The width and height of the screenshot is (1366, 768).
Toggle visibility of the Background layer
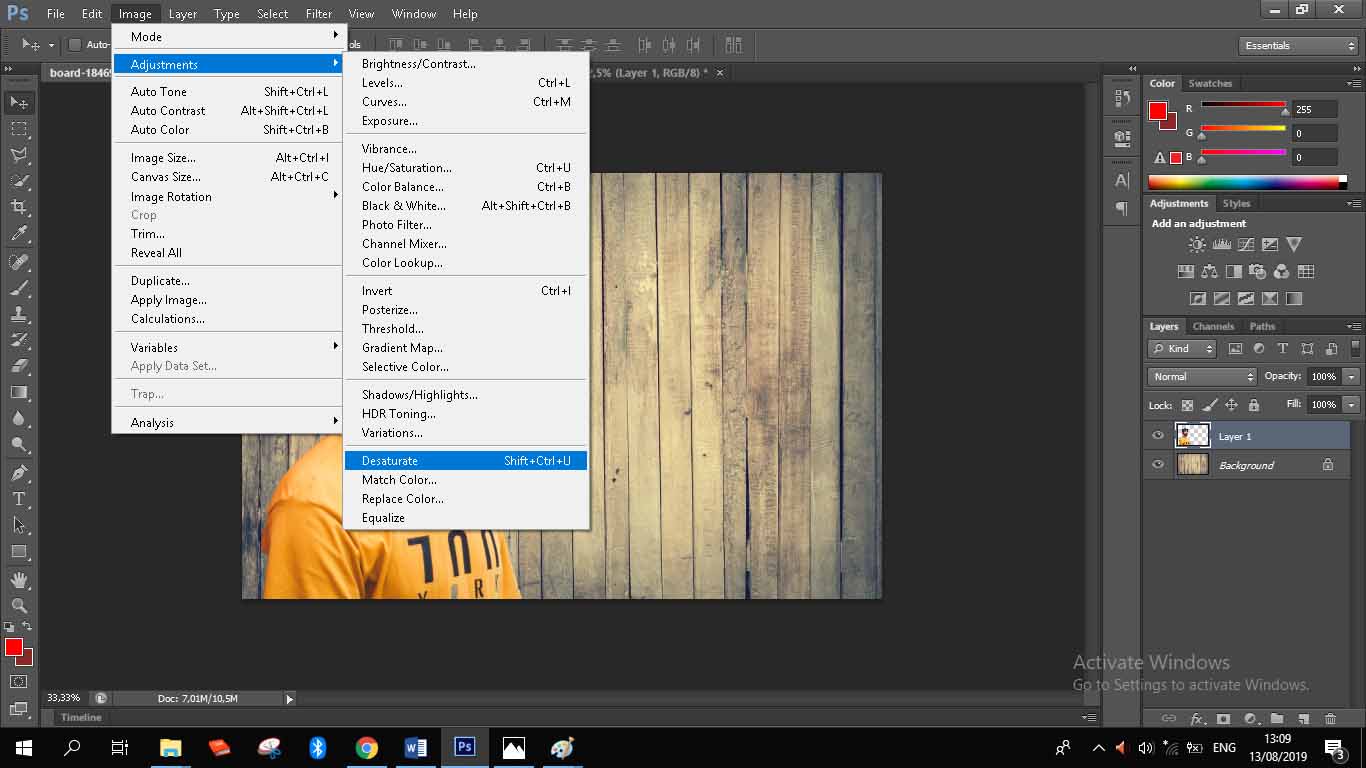tap(1158, 465)
